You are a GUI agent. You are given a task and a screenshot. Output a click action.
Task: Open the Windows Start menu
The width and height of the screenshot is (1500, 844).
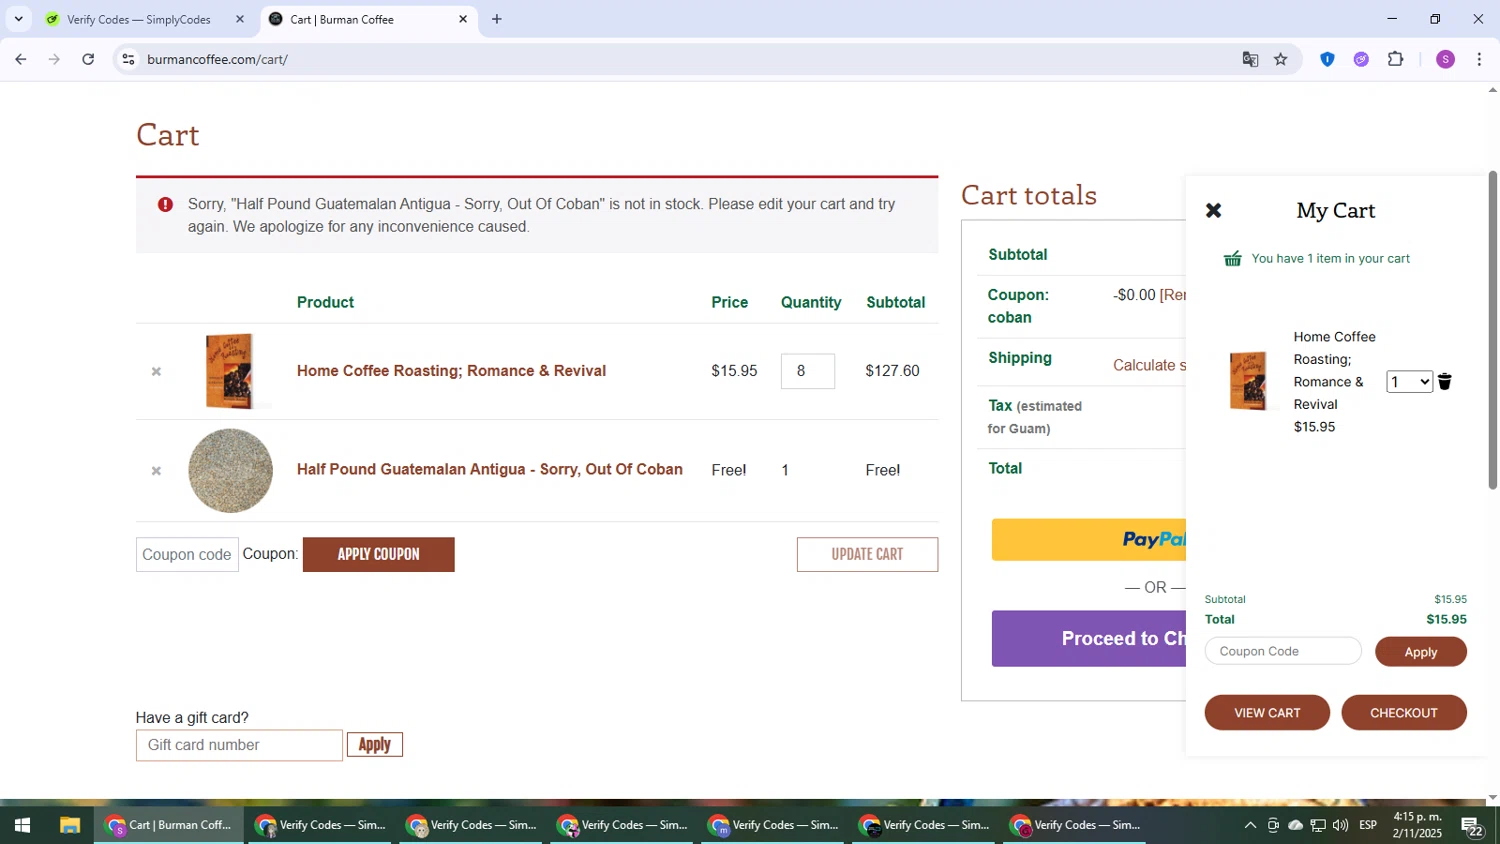pos(22,825)
